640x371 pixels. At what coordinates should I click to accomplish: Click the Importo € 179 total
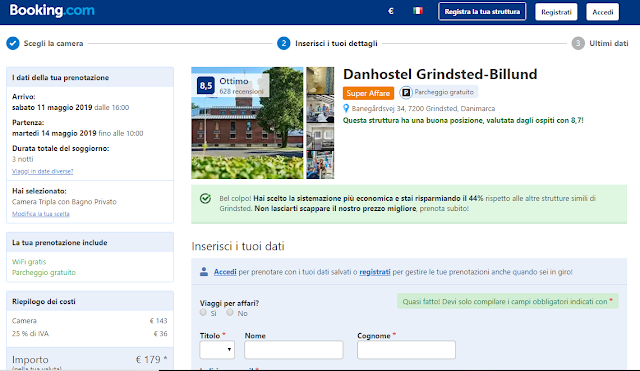(x=90, y=360)
